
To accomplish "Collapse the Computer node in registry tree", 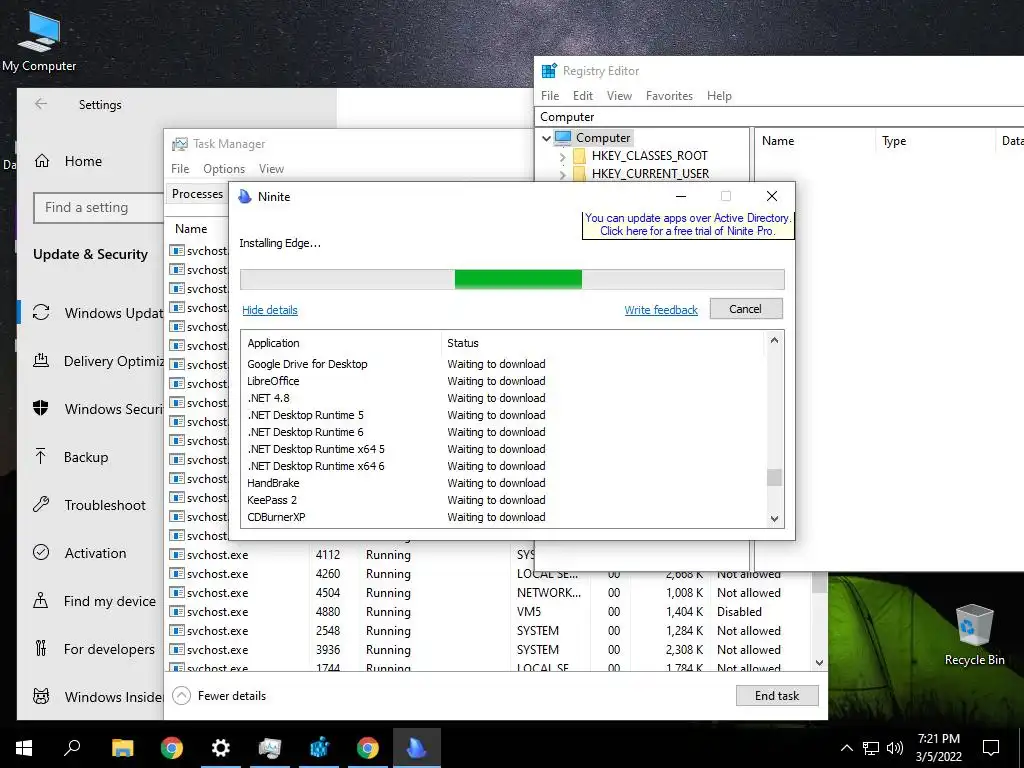I will [546, 138].
